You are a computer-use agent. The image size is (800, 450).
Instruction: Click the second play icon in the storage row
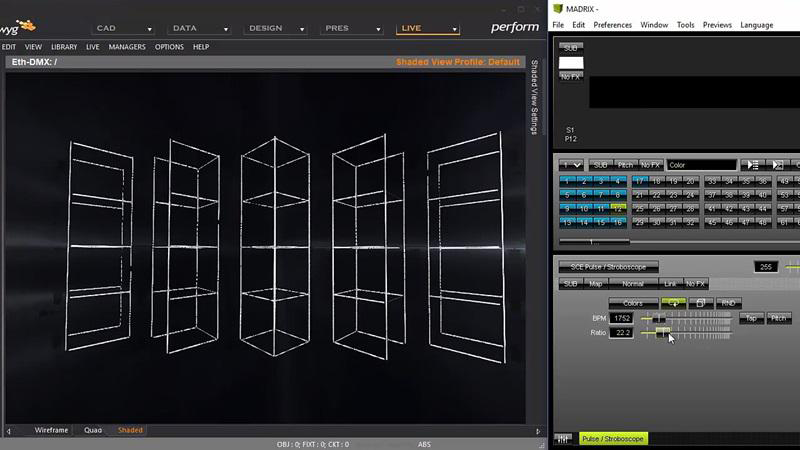click(777, 165)
